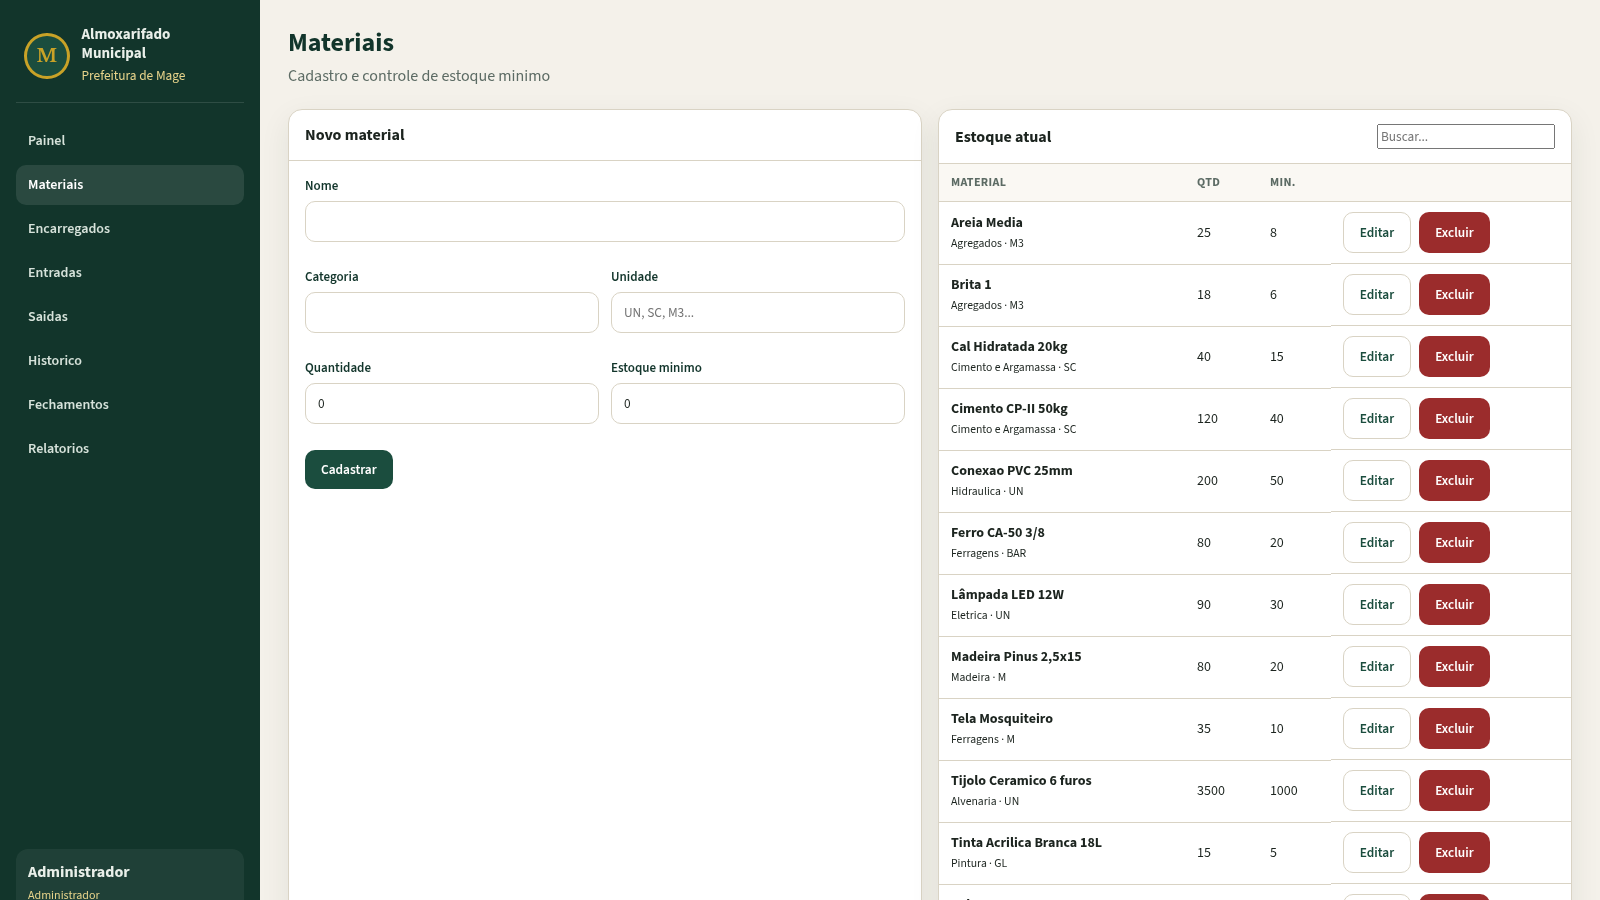Open the Painel menu item
The image size is (1600, 900).
click(x=130, y=141)
